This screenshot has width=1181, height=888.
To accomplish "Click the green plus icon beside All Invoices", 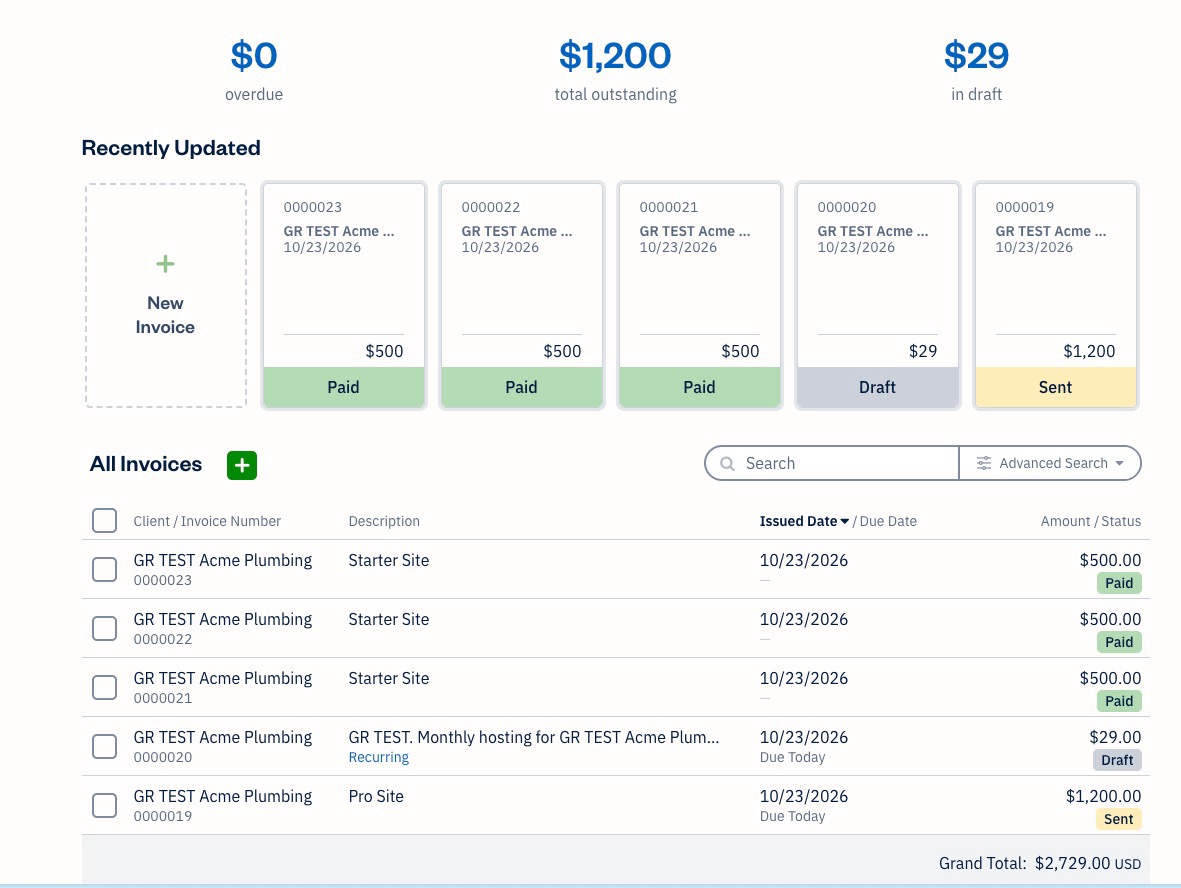I will tap(242, 465).
